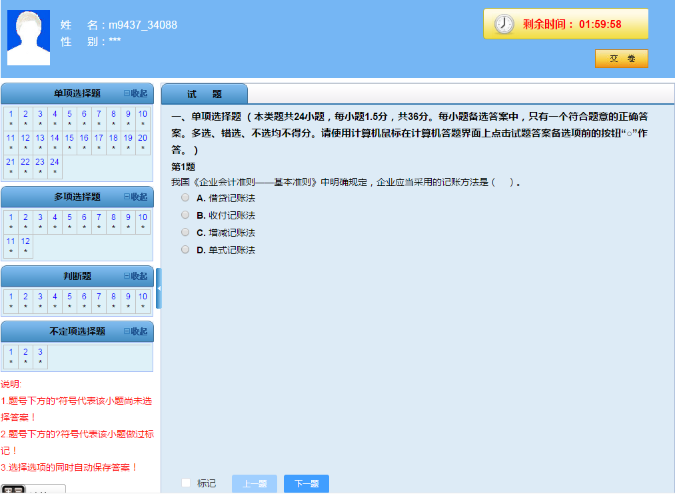
Task: Go to multiple-choice question 7
Action: pyautogui.click(x=99, y=221)
